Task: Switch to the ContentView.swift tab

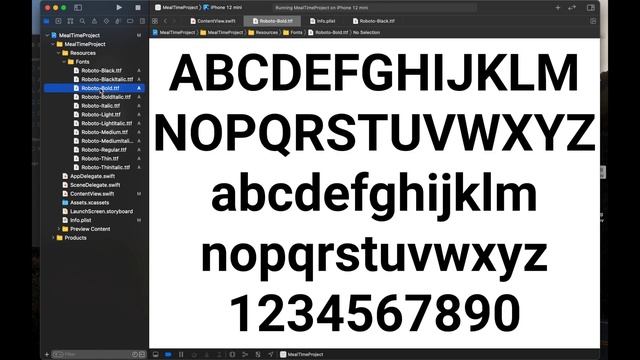Action: 213,21
